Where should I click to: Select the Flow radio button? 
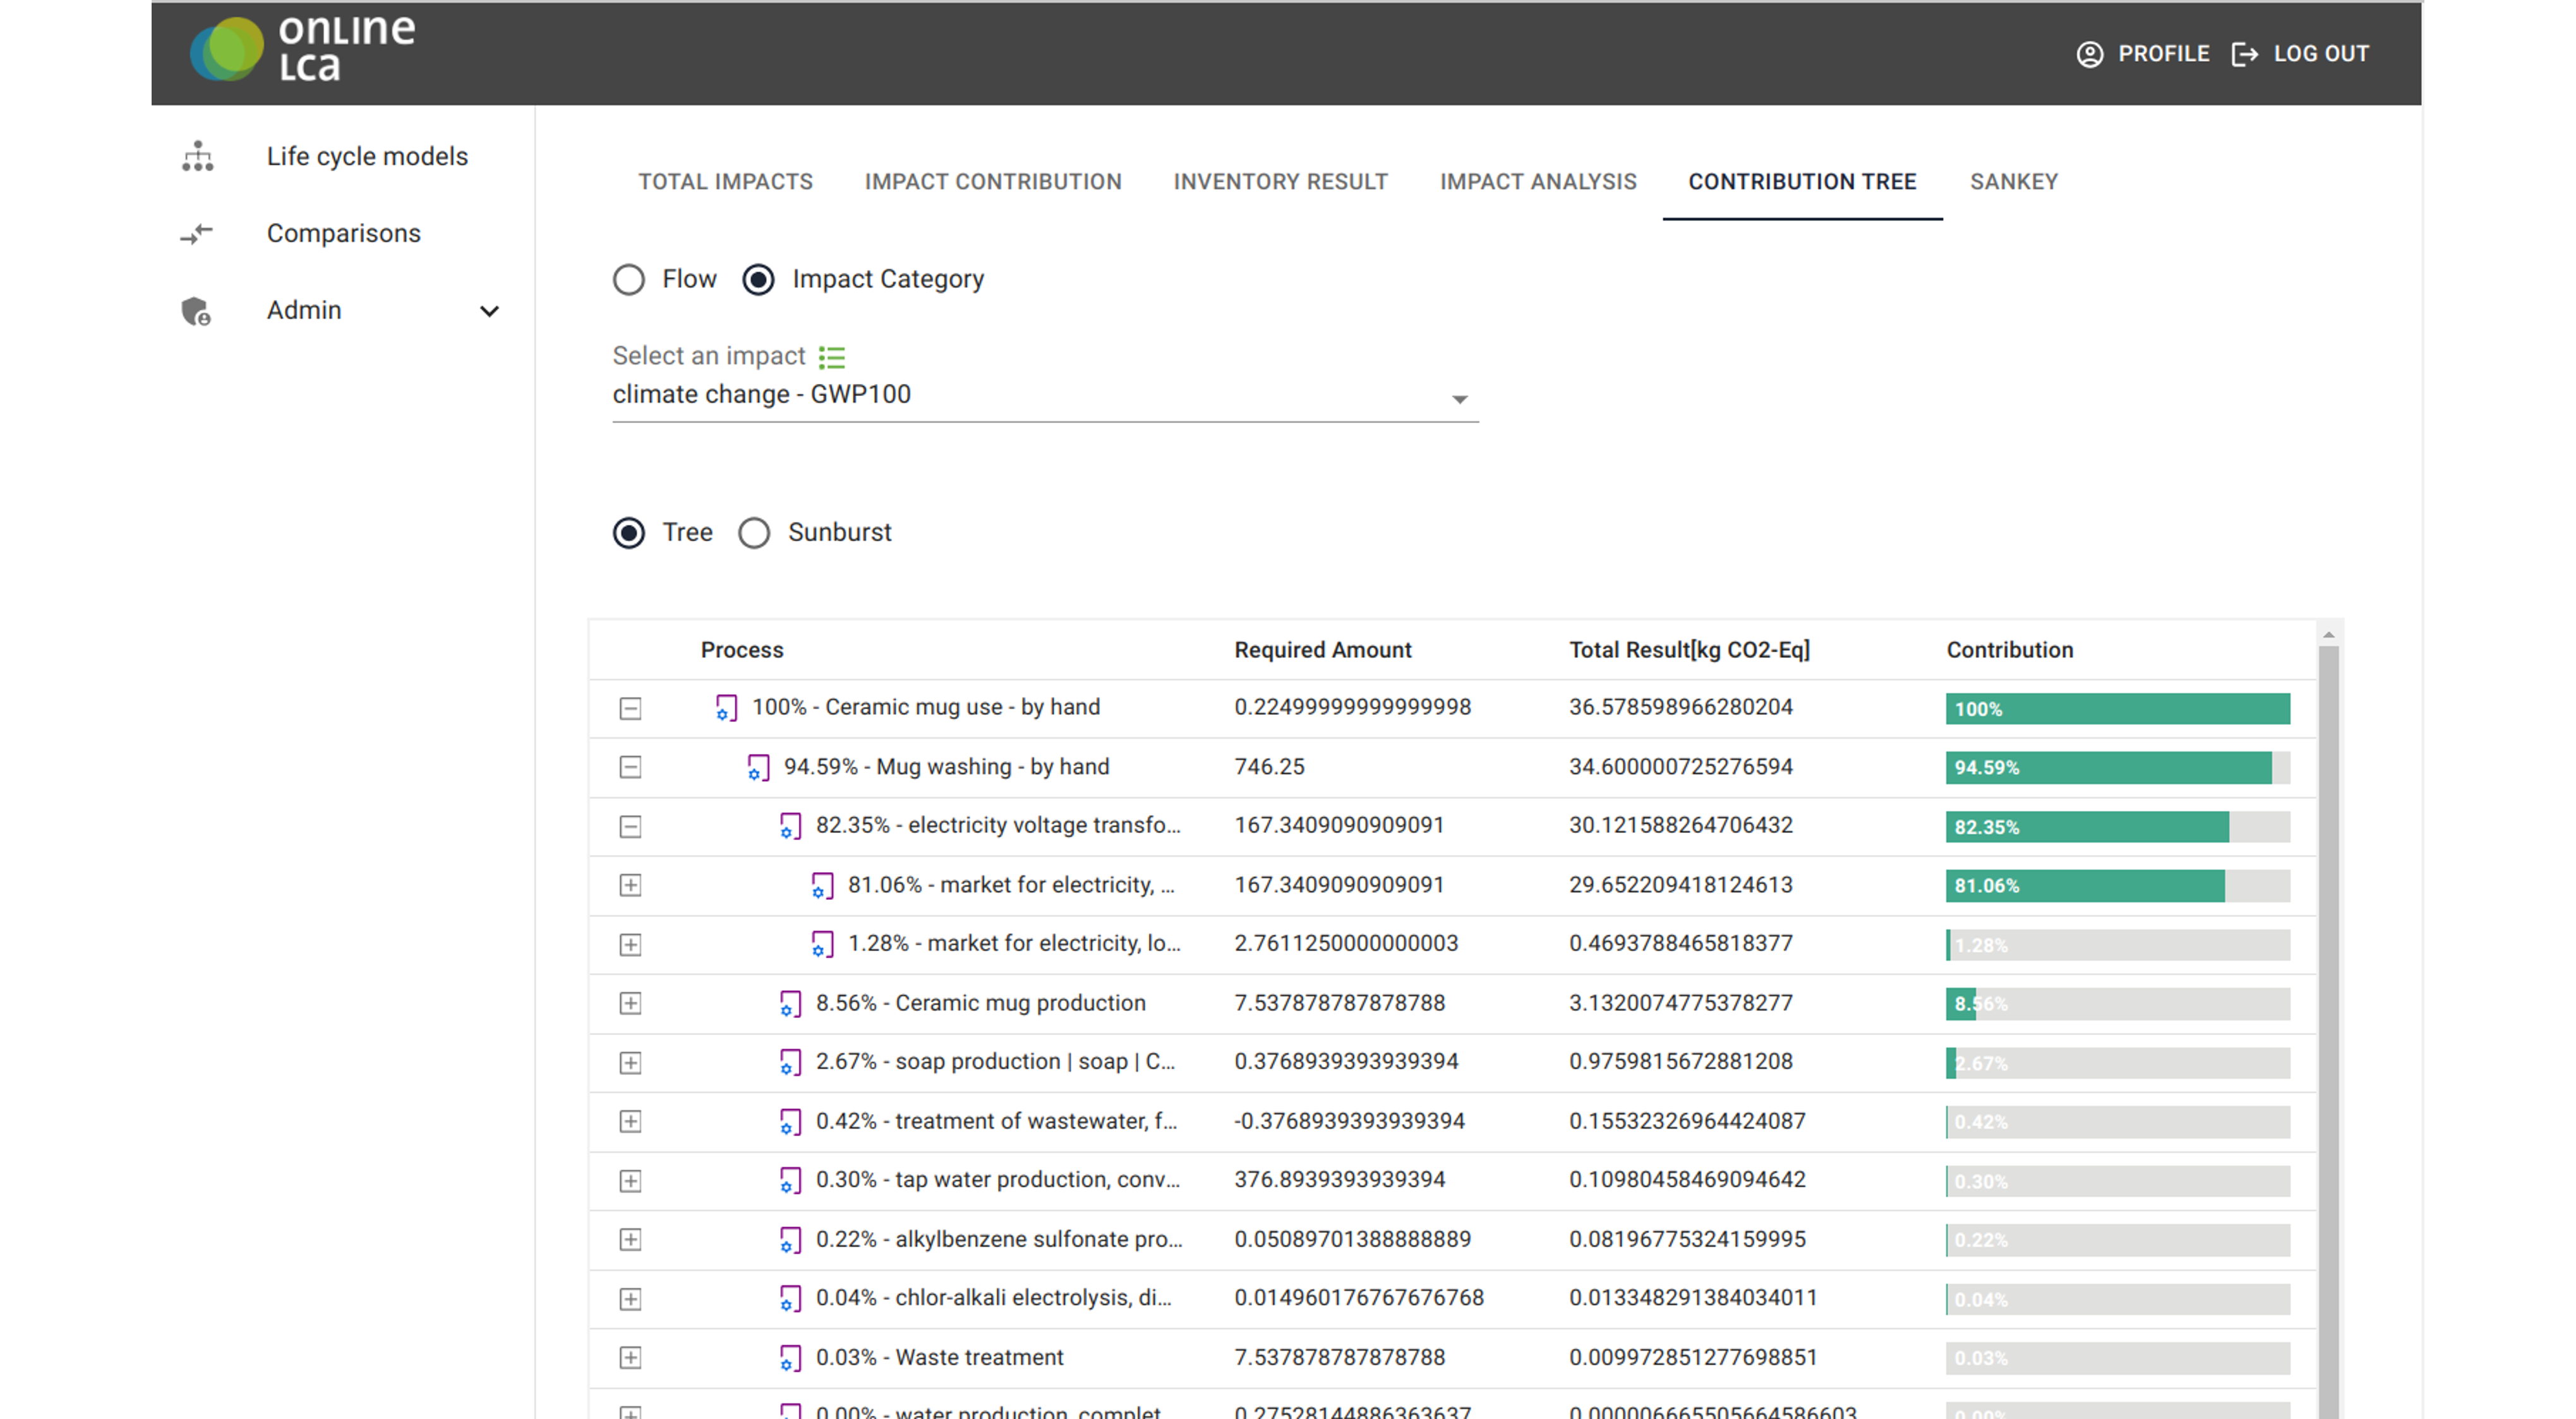629,280
